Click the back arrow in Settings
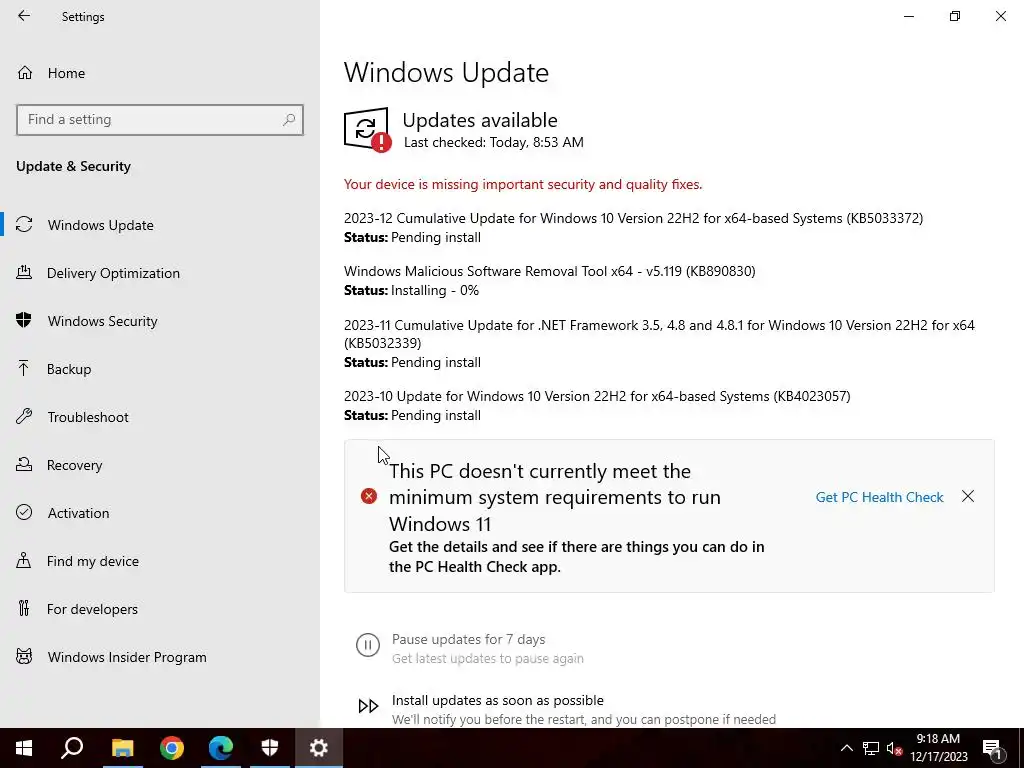Viewport: 1024px width, 768px height. pos(24,16)
